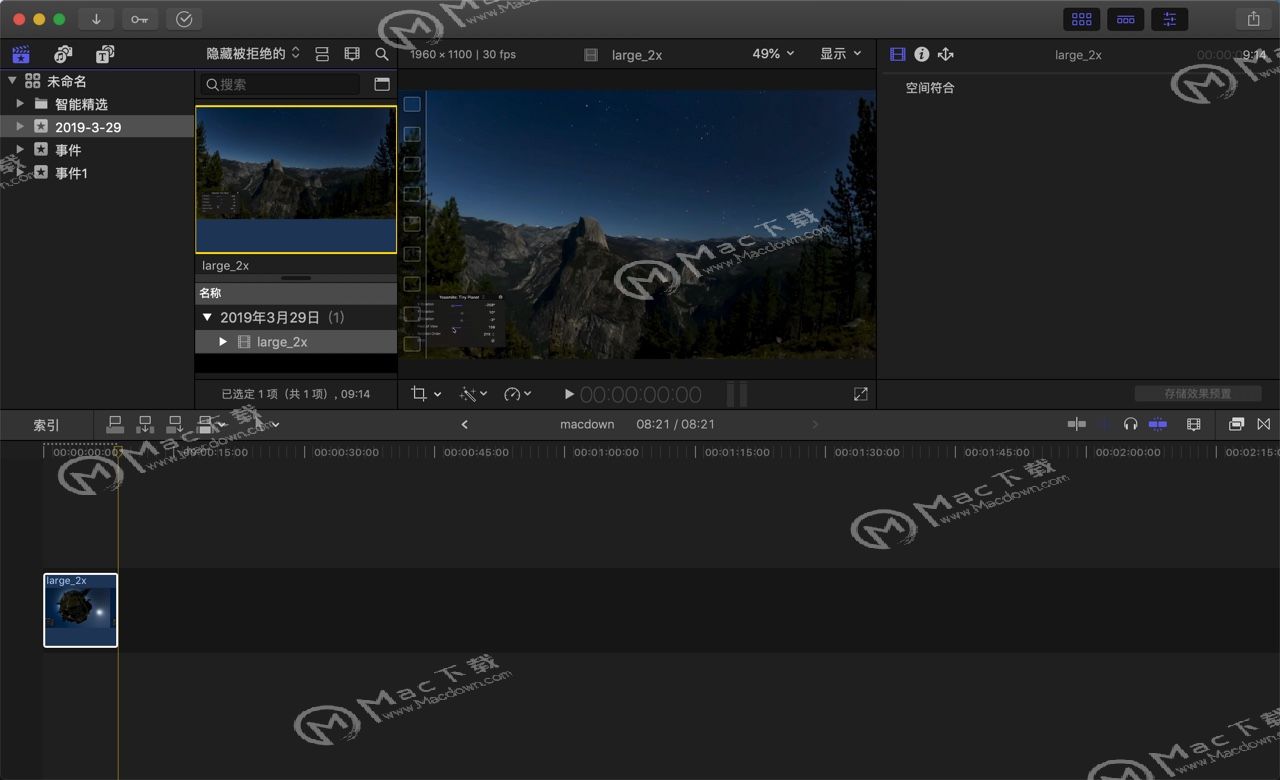Select the 2019-3-29 event row
The height and width of the screenshot is (780, 1280).
97,127
